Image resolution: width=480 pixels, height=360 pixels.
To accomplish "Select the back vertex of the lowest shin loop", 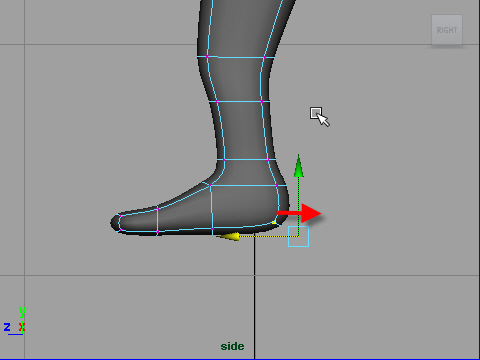I will (x=268, y=160).
